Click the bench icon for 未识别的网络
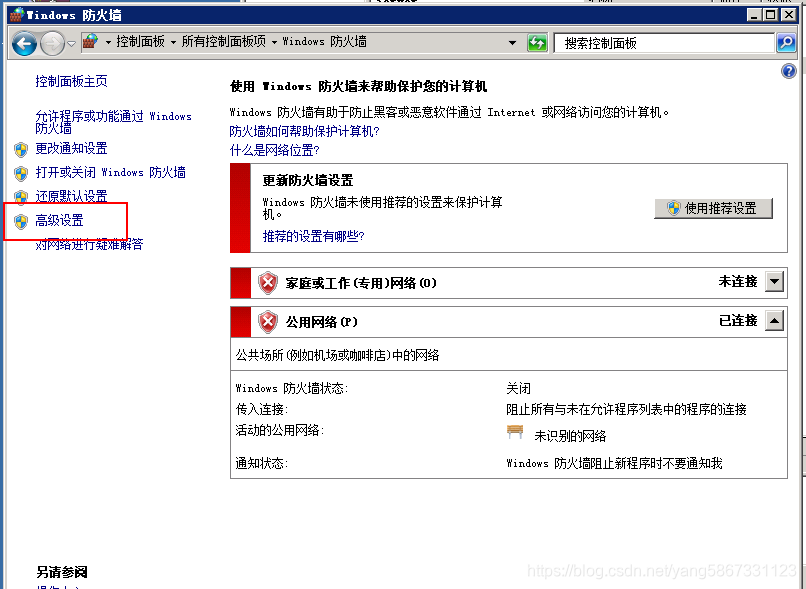The image size is (806, 589). pos(515,432)
